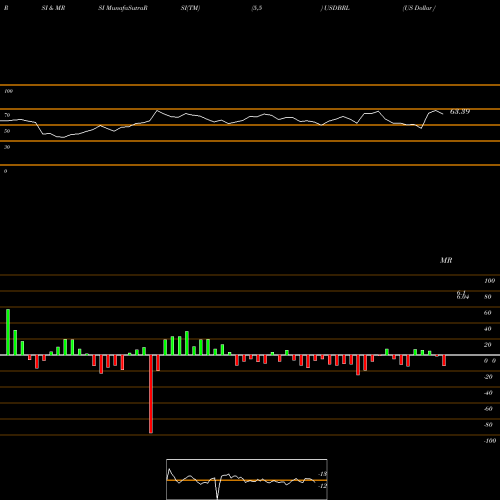This screenshot has width=500, height=500.
Task: Click the MR axis label 40
Action: (488, 329)
